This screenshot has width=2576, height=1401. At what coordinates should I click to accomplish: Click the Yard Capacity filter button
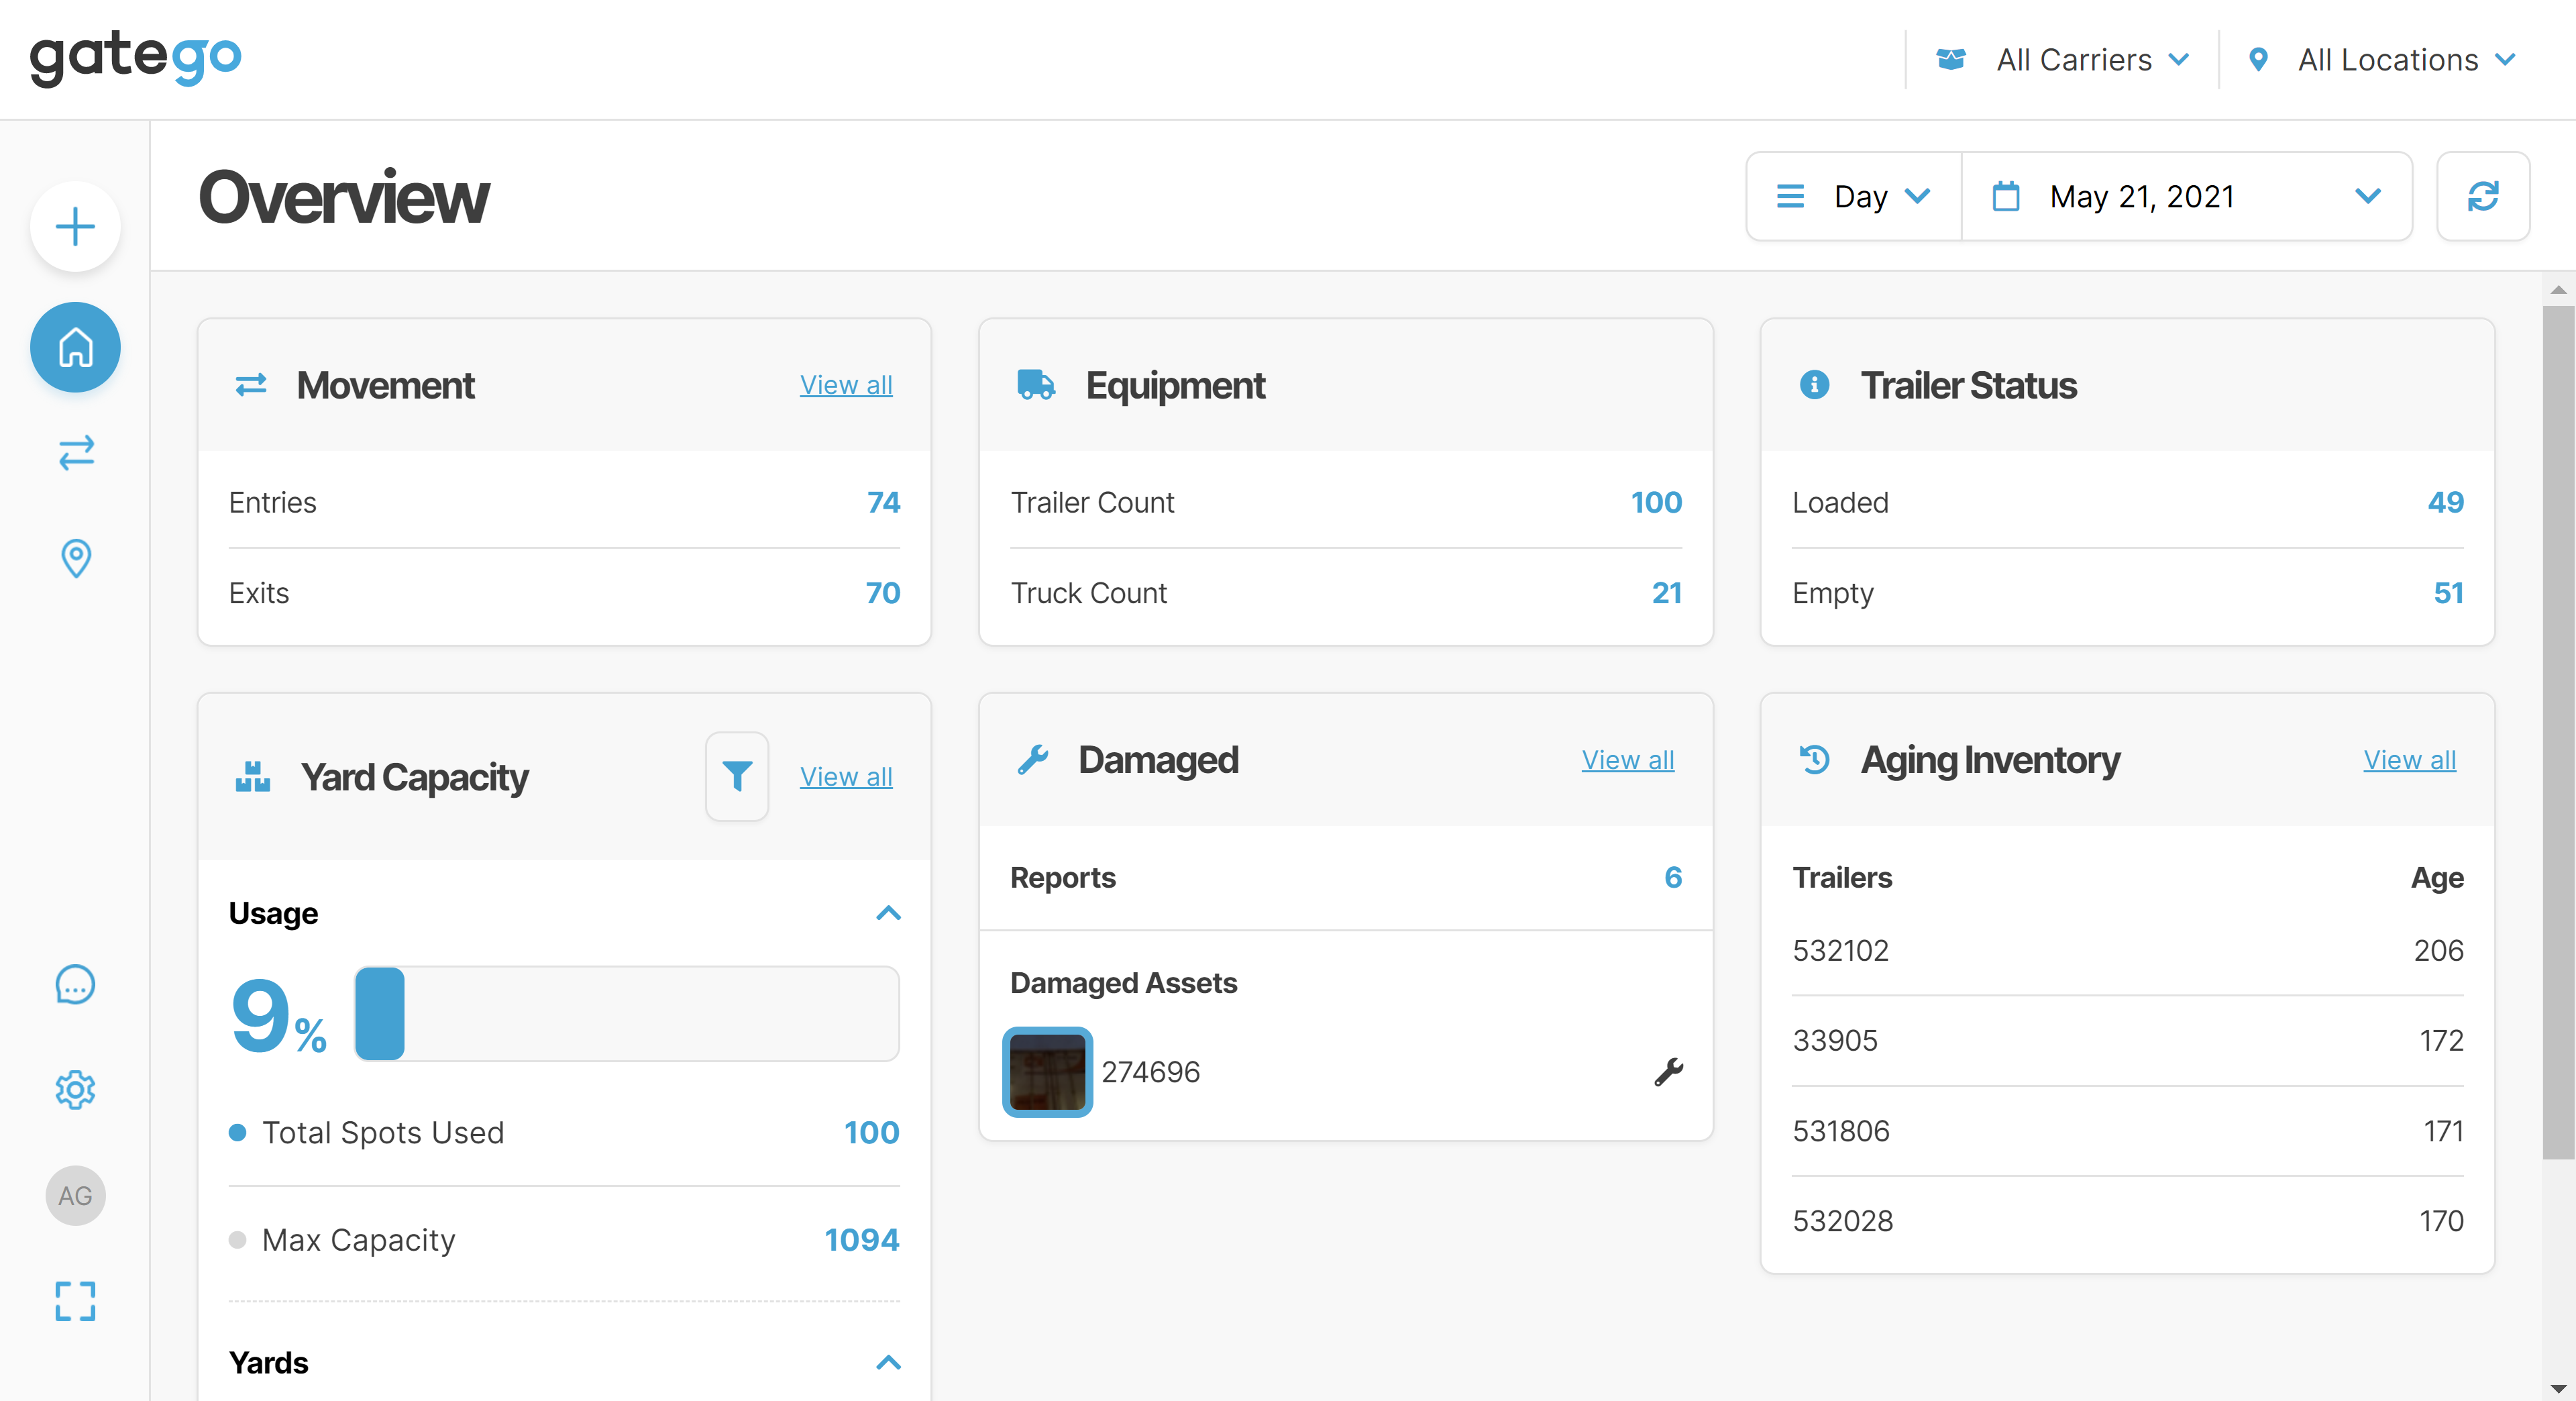(x=737, y=776)
